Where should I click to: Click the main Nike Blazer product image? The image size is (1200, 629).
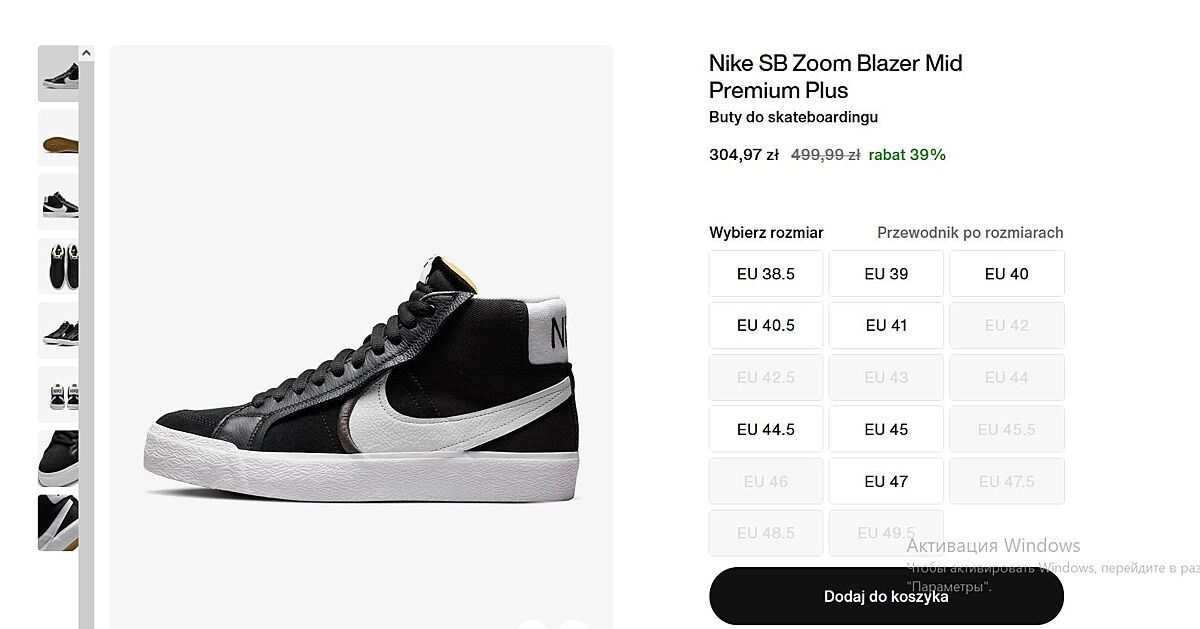point(361,380)
